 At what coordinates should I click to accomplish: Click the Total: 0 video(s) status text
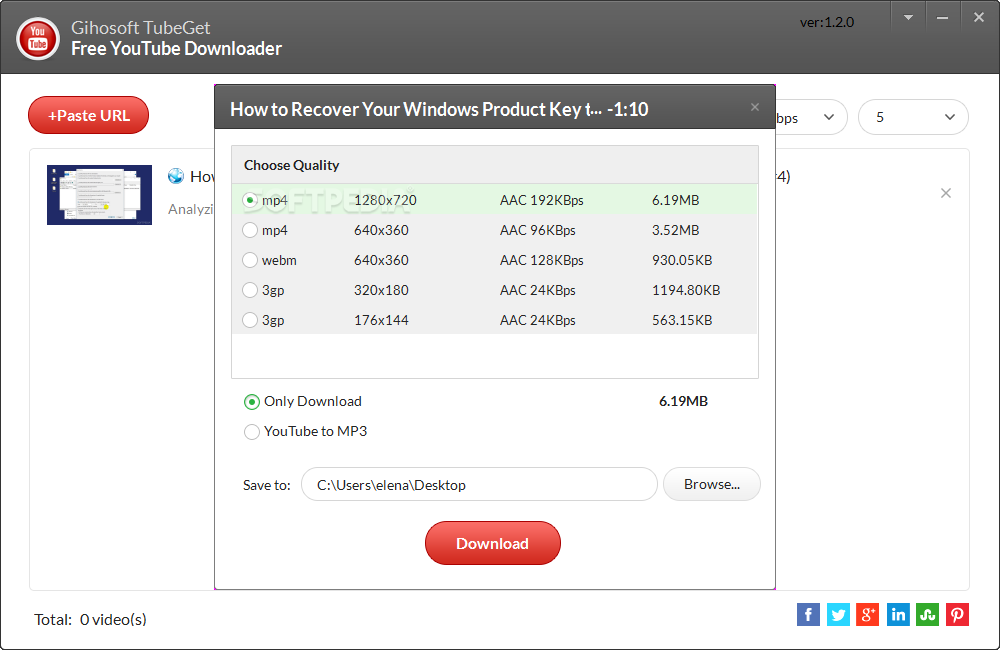[91, 619]
